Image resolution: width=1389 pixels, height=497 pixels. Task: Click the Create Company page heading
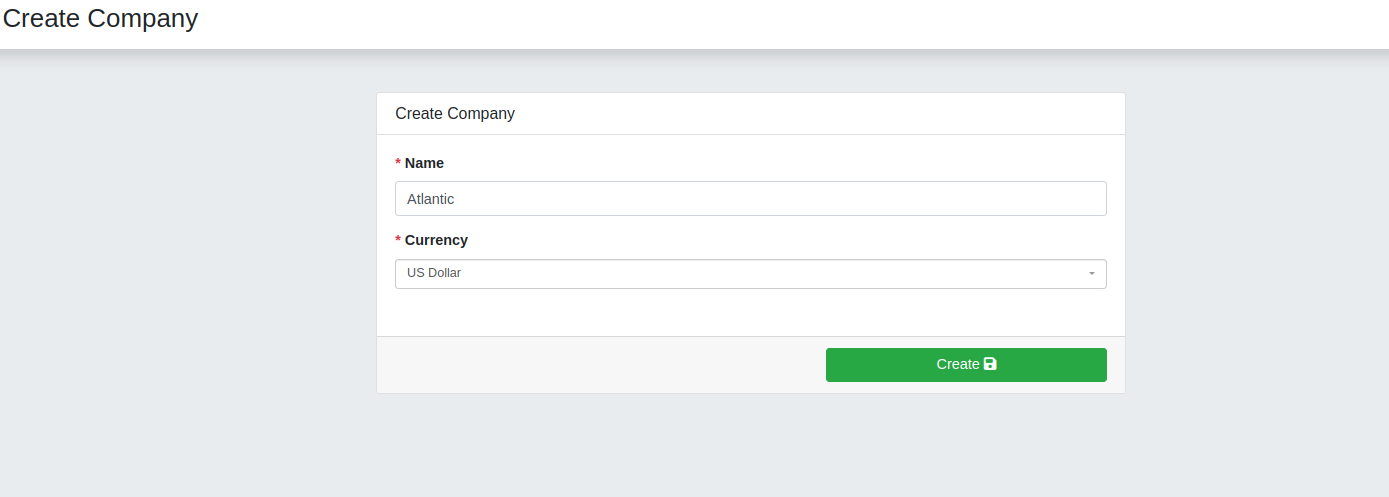pos(100,18)
